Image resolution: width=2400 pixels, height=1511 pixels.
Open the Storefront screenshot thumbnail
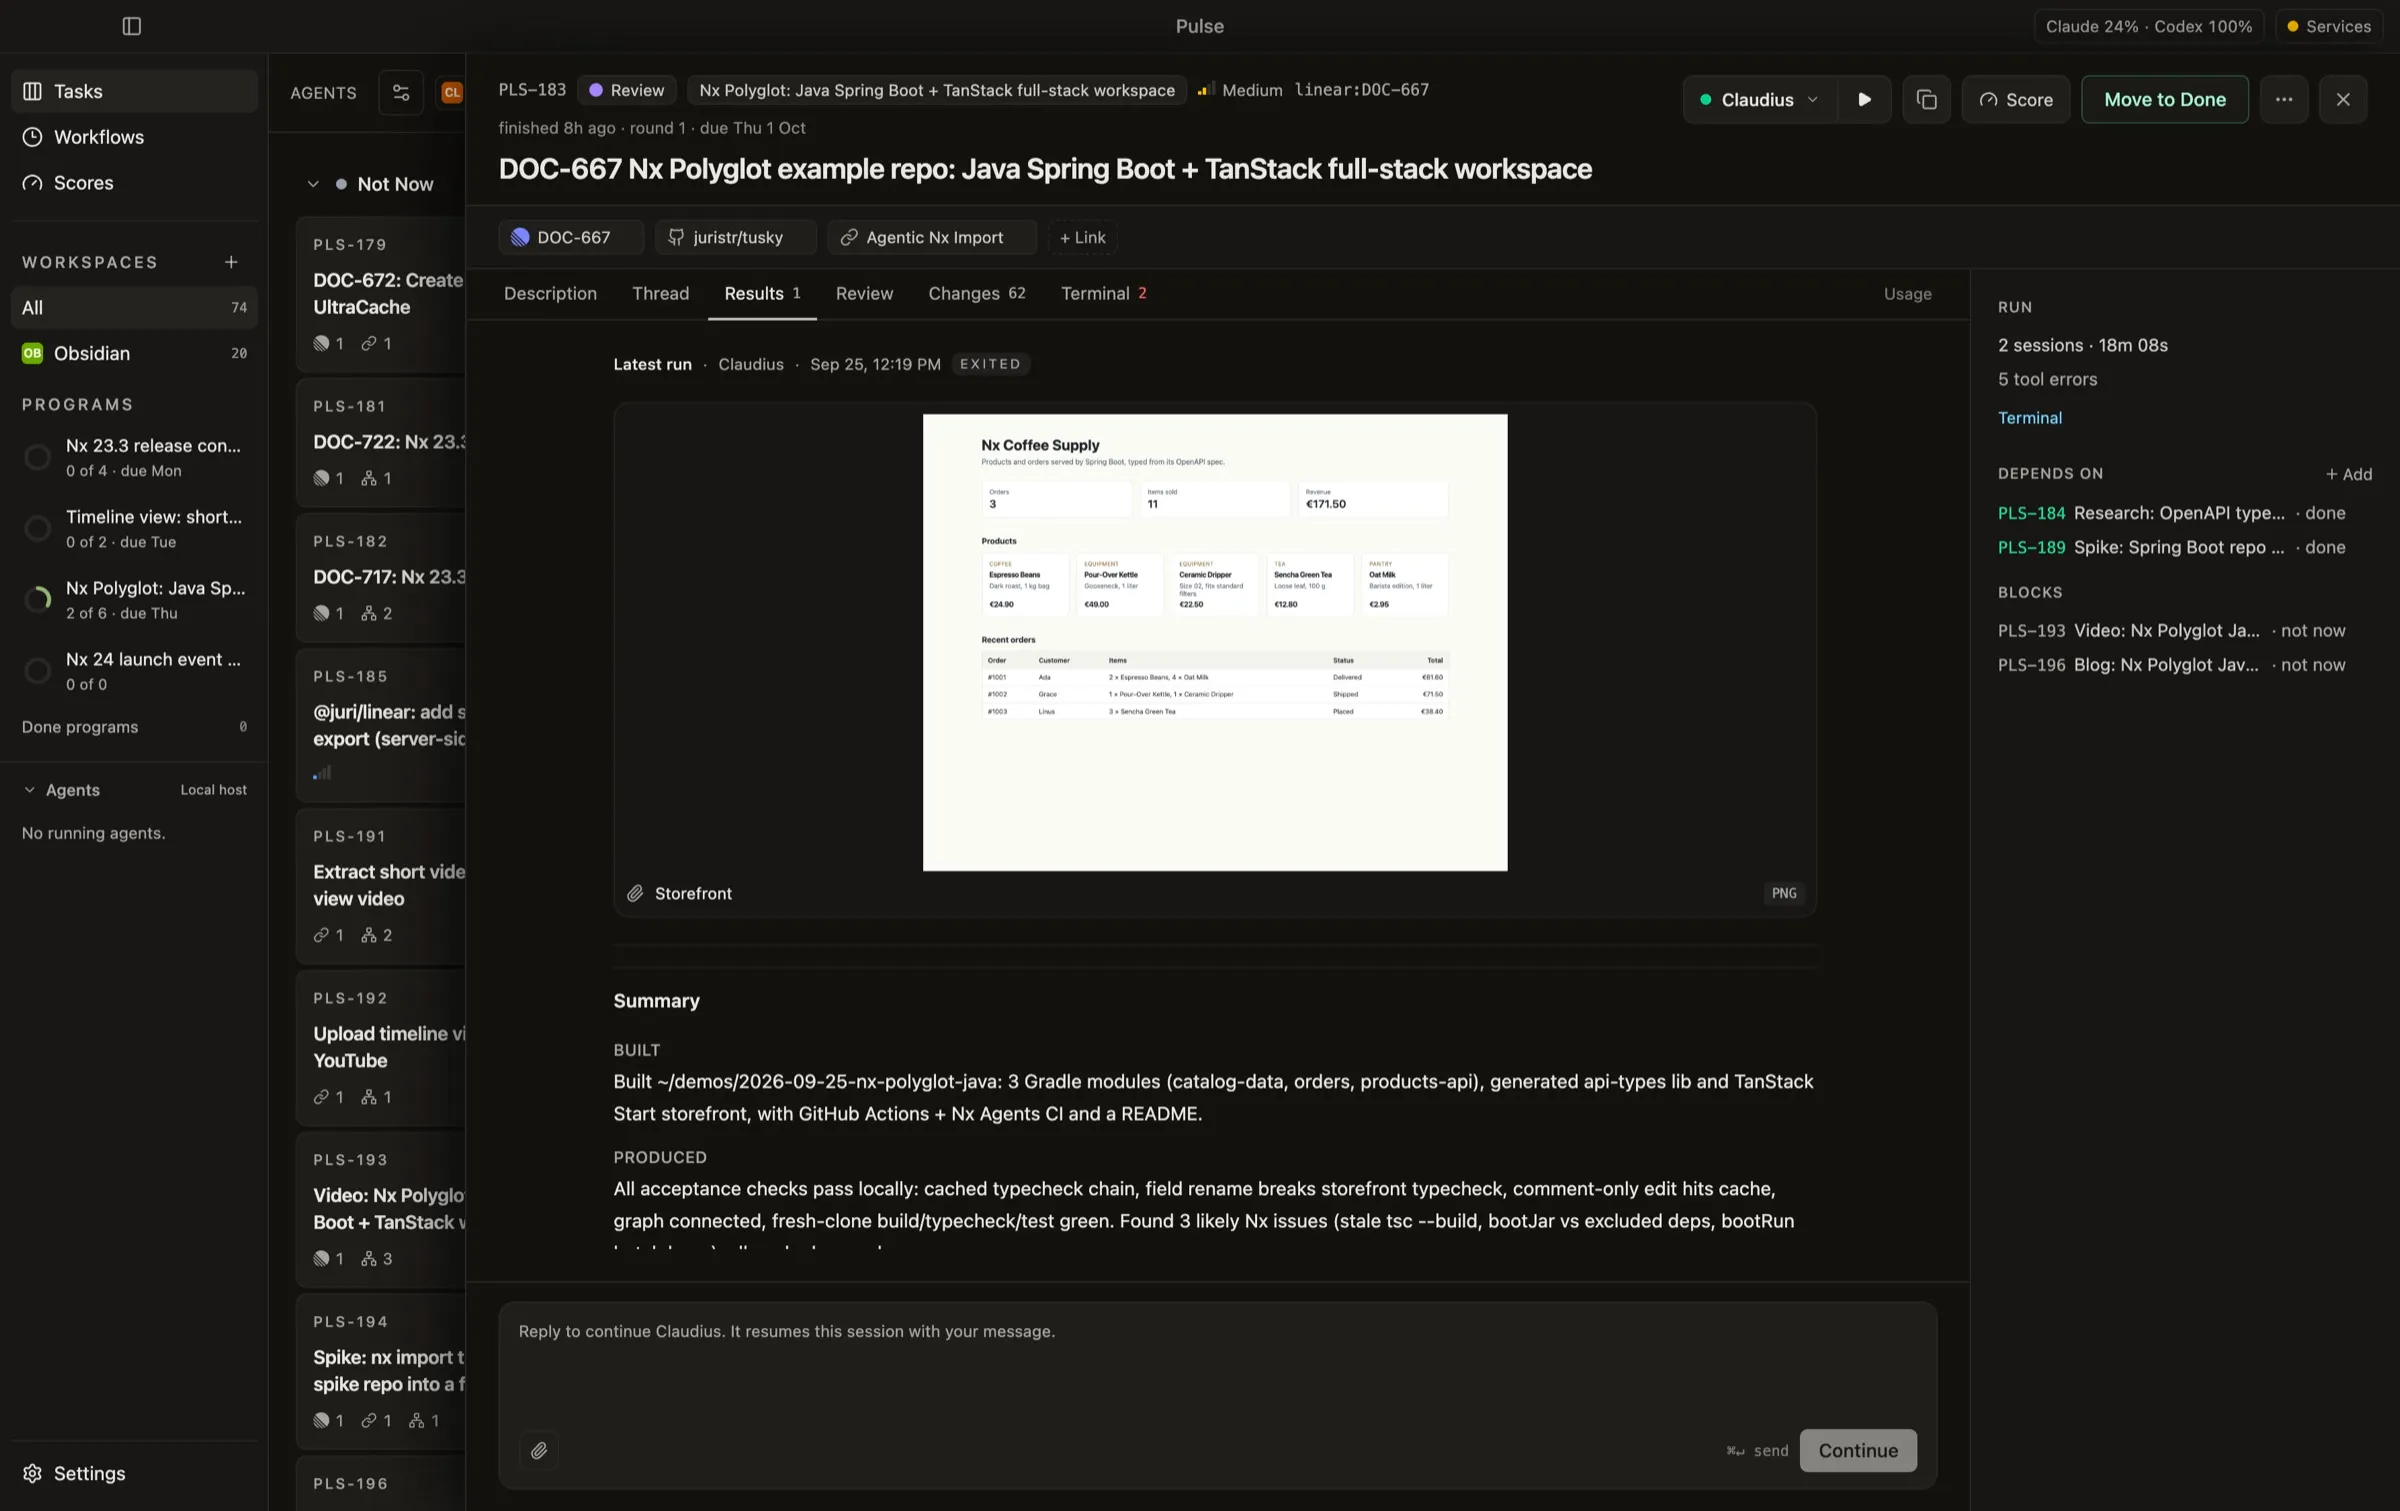point(1214,642)
